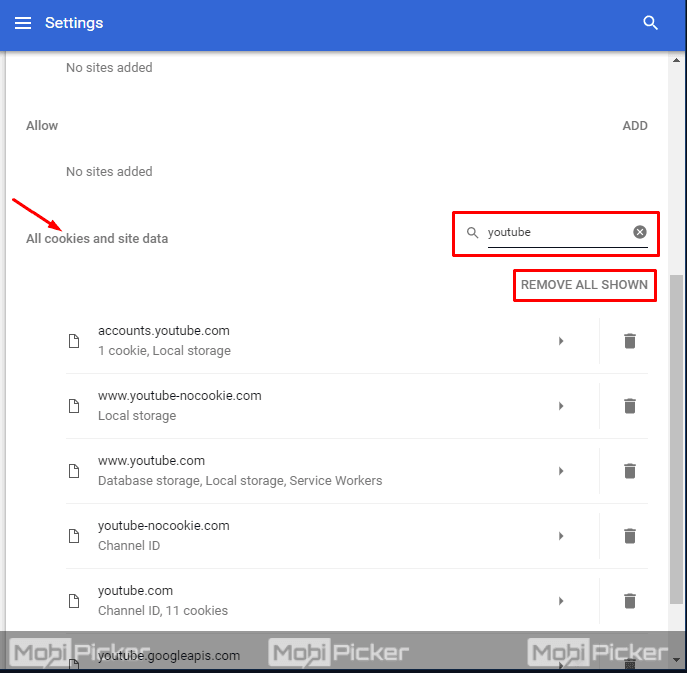Delete www.youtube.com data with trash icon

tap(630, 471)
